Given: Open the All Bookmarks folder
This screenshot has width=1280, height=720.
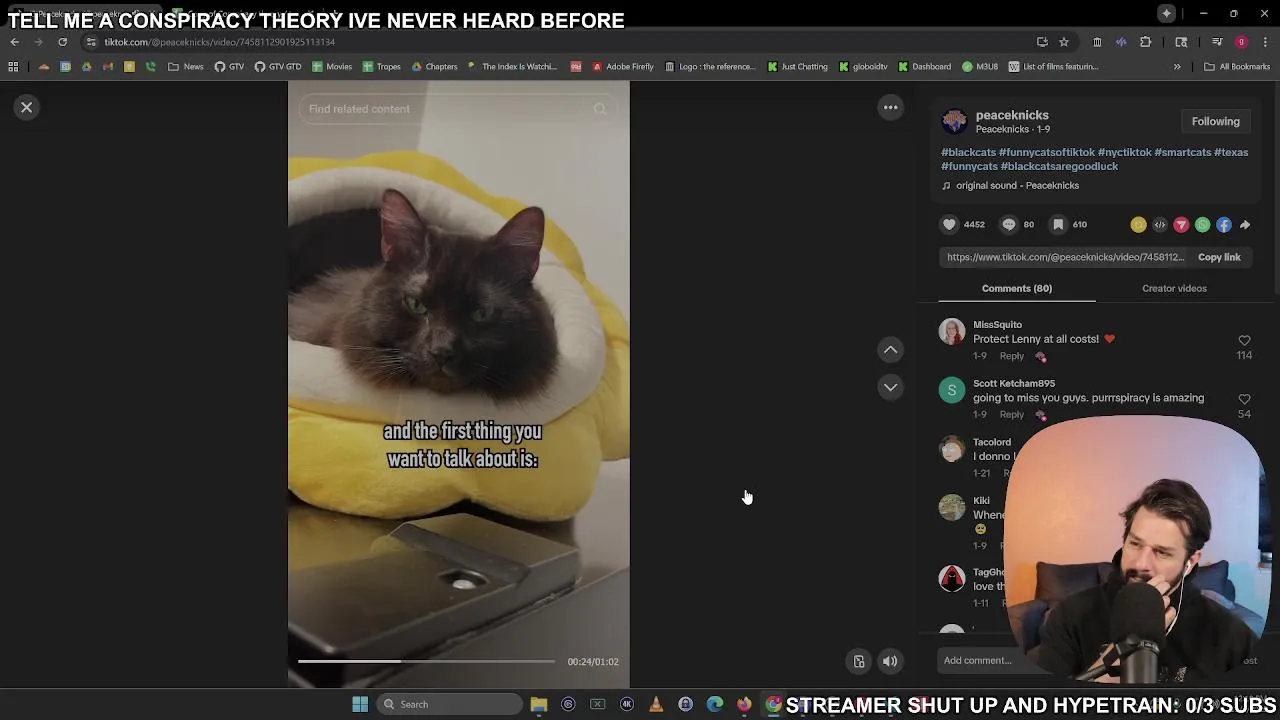Looking at the screenshot, I should tap(1237, 67).
